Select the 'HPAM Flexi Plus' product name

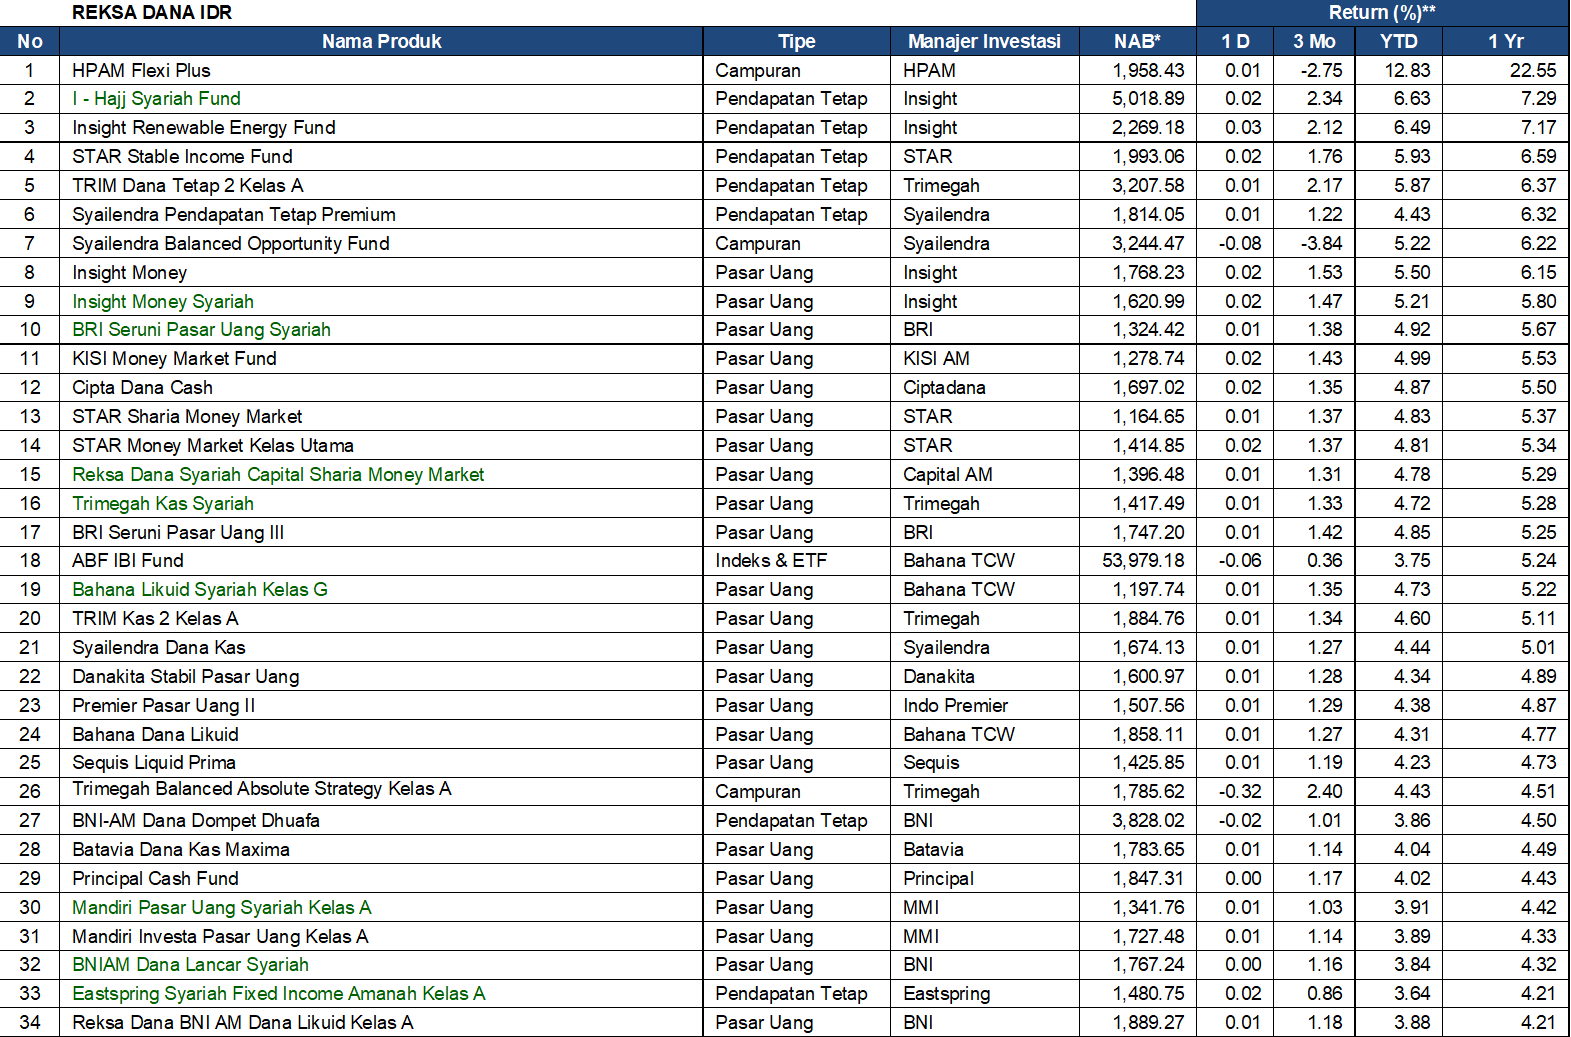[x=141, y=70]
